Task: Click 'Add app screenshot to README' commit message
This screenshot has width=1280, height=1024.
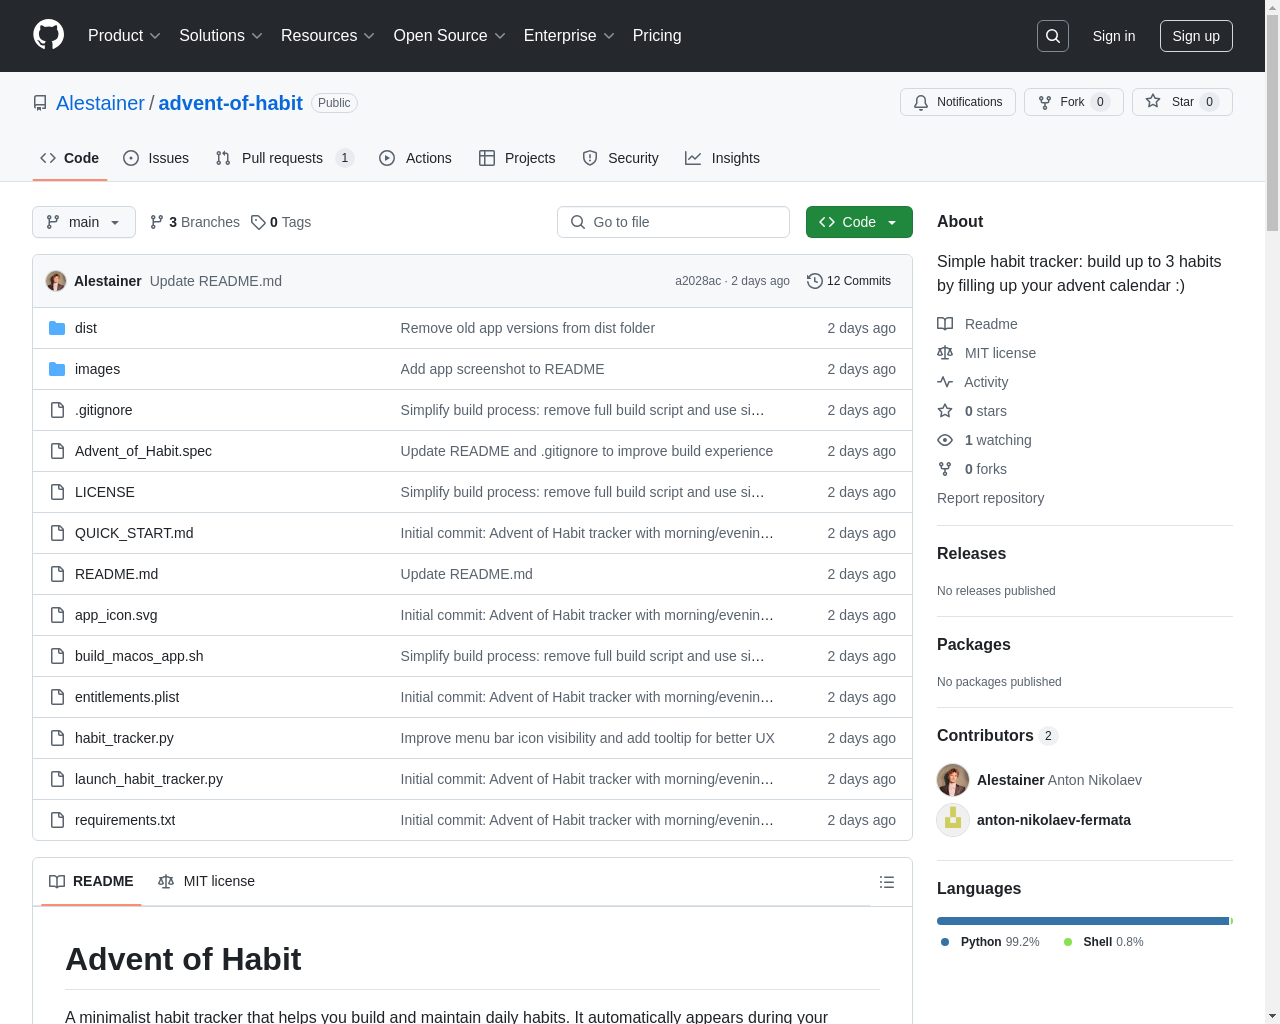Action: tap(502, 369)
